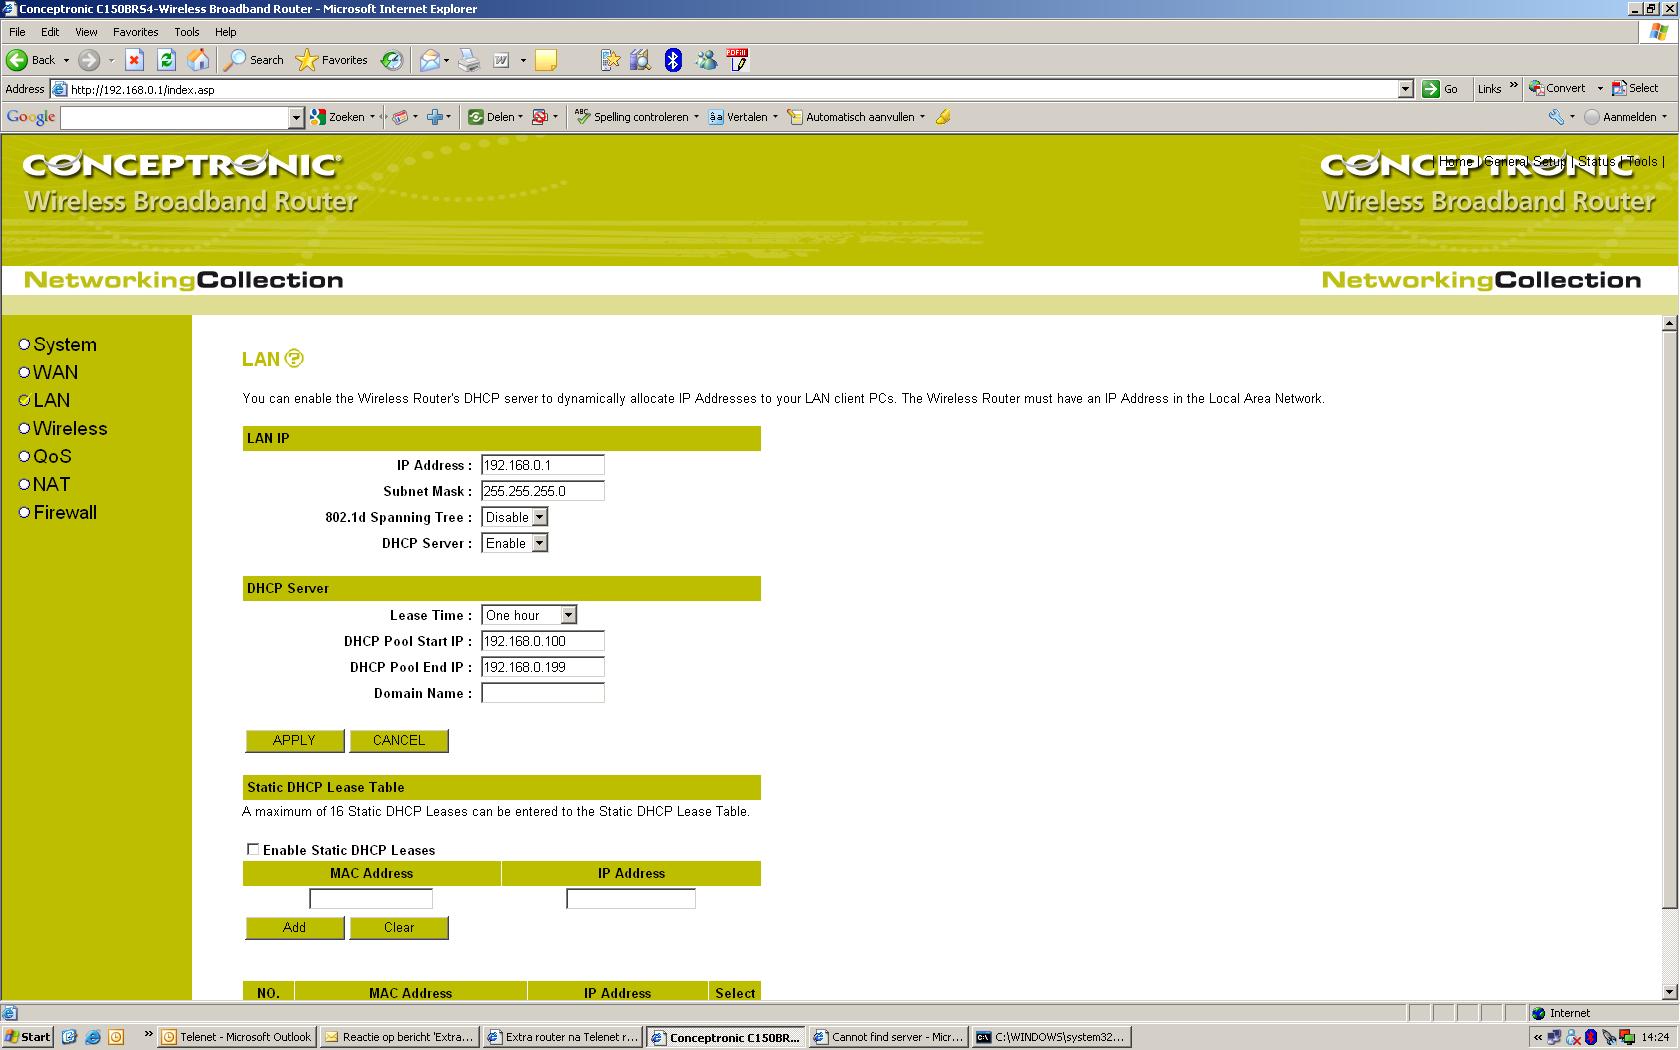The height and width of the screenshot is (1050, 1680).
Task: Click the LAN help question-mark icon
Action: point(294,358)
